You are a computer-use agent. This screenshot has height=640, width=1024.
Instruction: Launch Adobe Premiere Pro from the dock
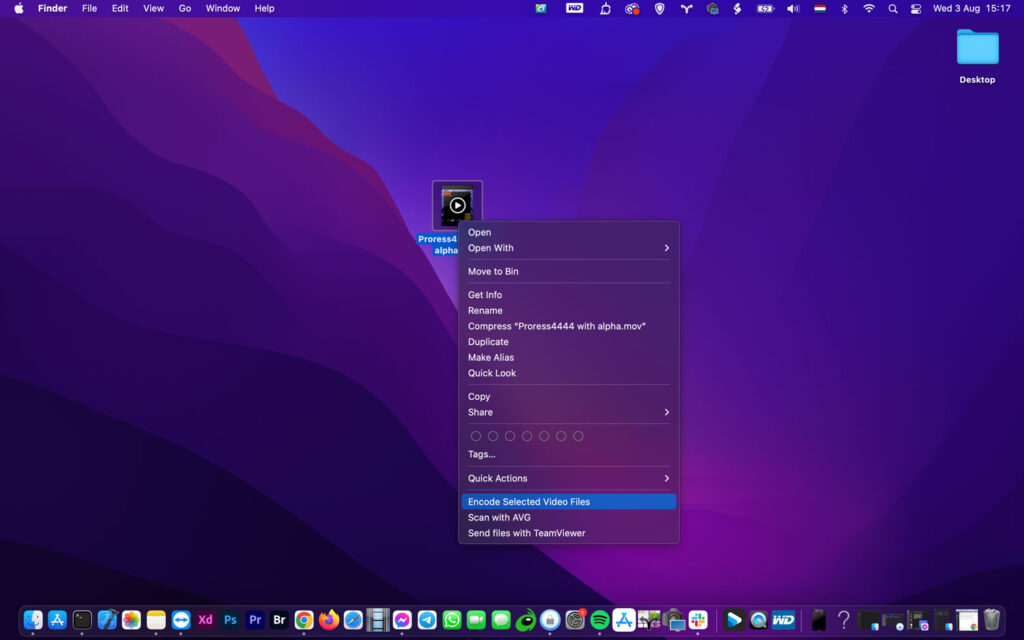[x=255, y=620]
